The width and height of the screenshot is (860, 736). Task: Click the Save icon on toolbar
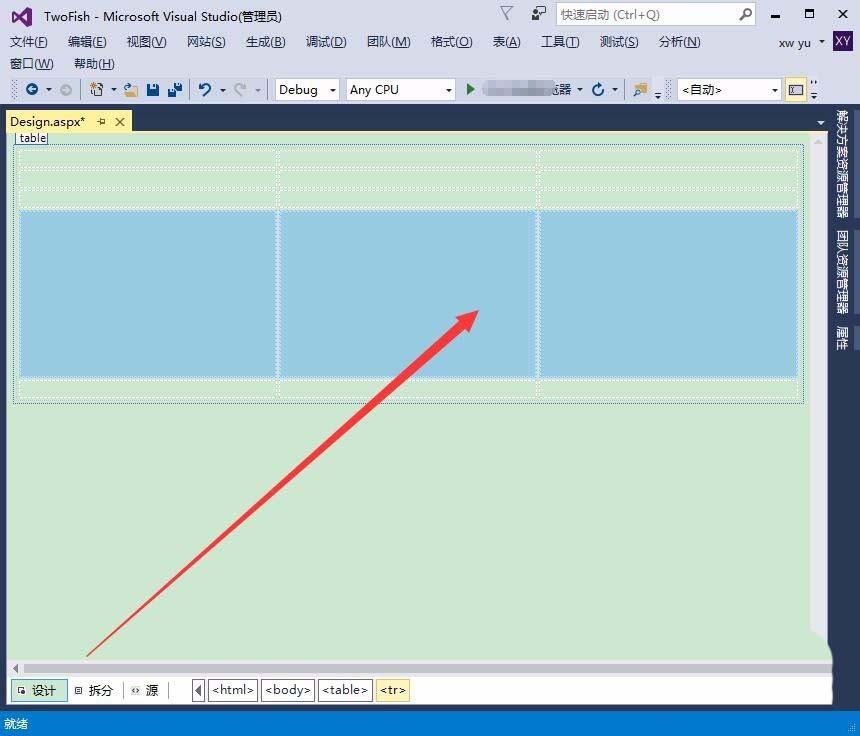(x=150, y=89)
